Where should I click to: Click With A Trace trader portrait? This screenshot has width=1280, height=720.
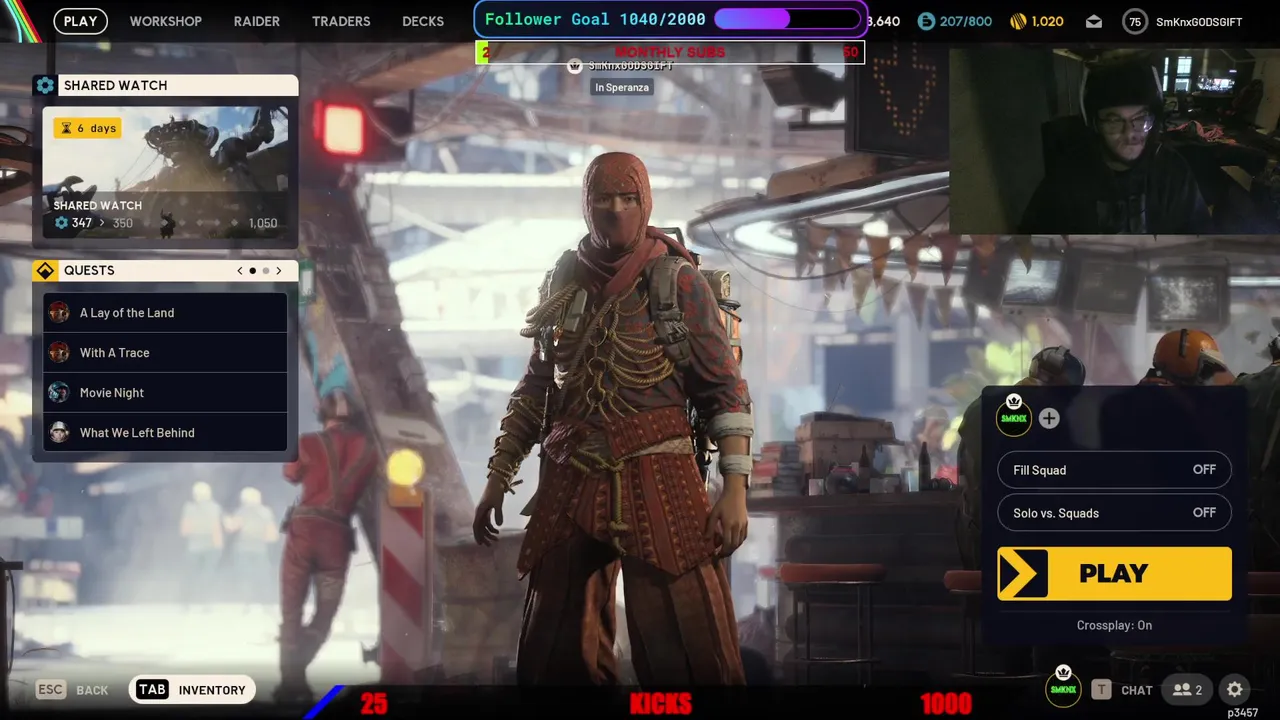[59, 352]
